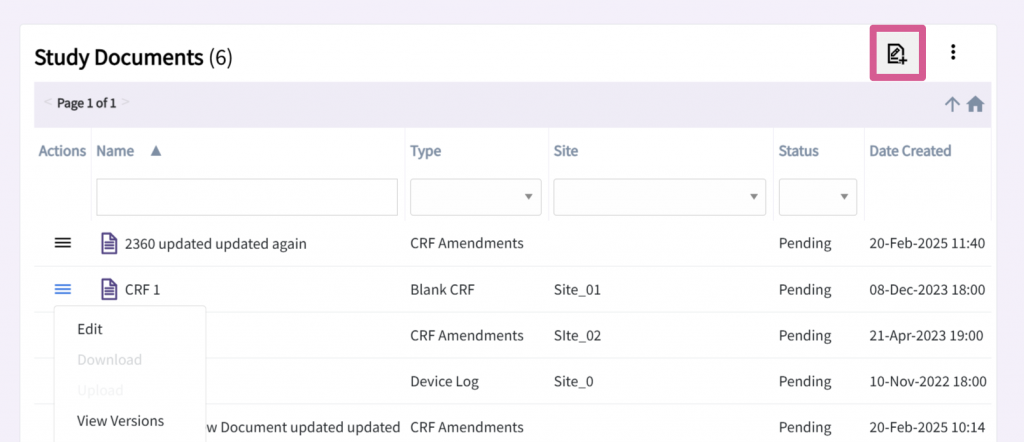The height and width of the screenshot is (442, 1024).
Task: Click 'Device Log' type cell
Action: (x=444, y=381)
